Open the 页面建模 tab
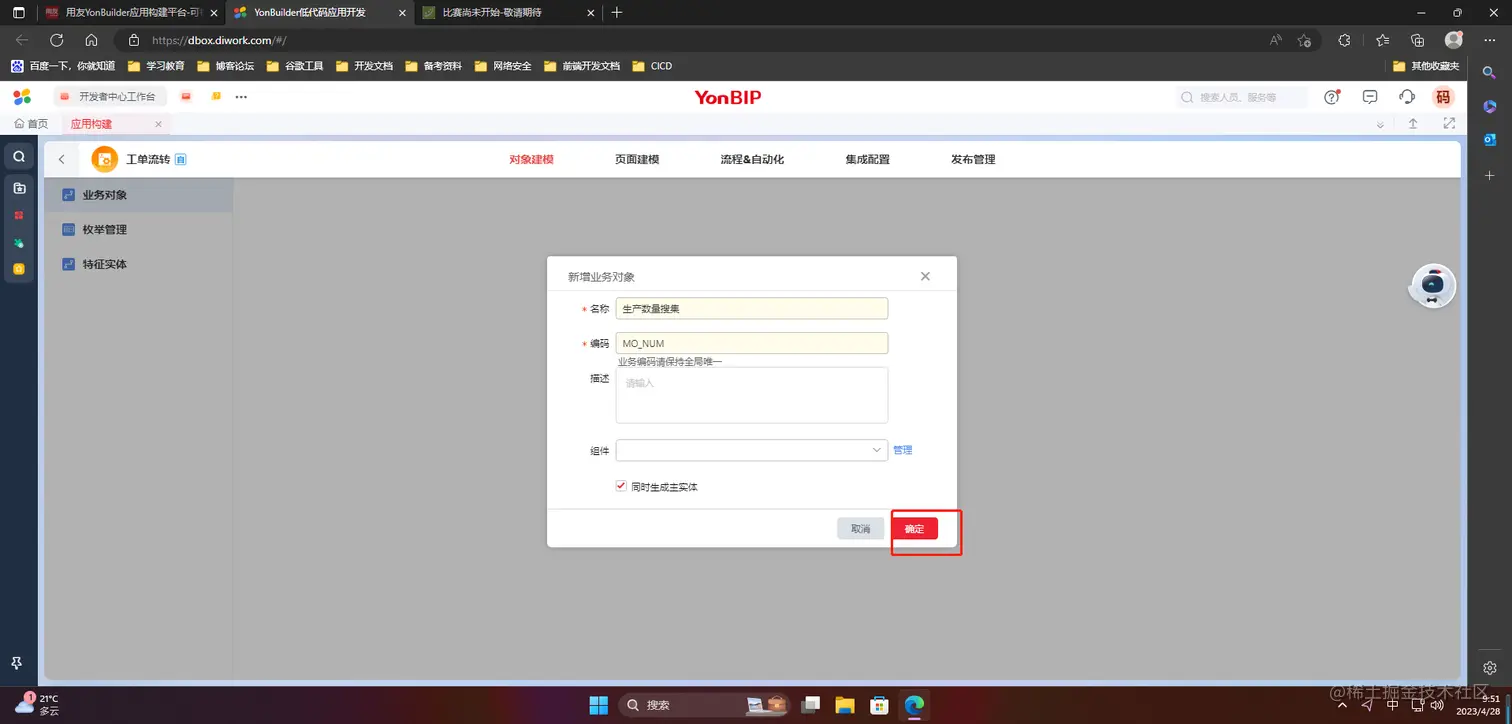 637,158
